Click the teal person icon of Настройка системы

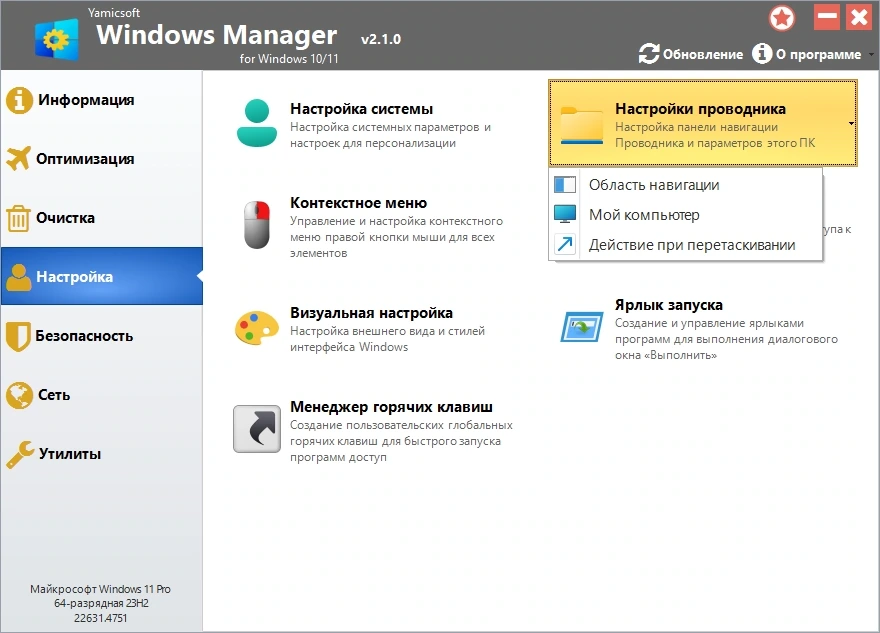(x=257, y=123)
